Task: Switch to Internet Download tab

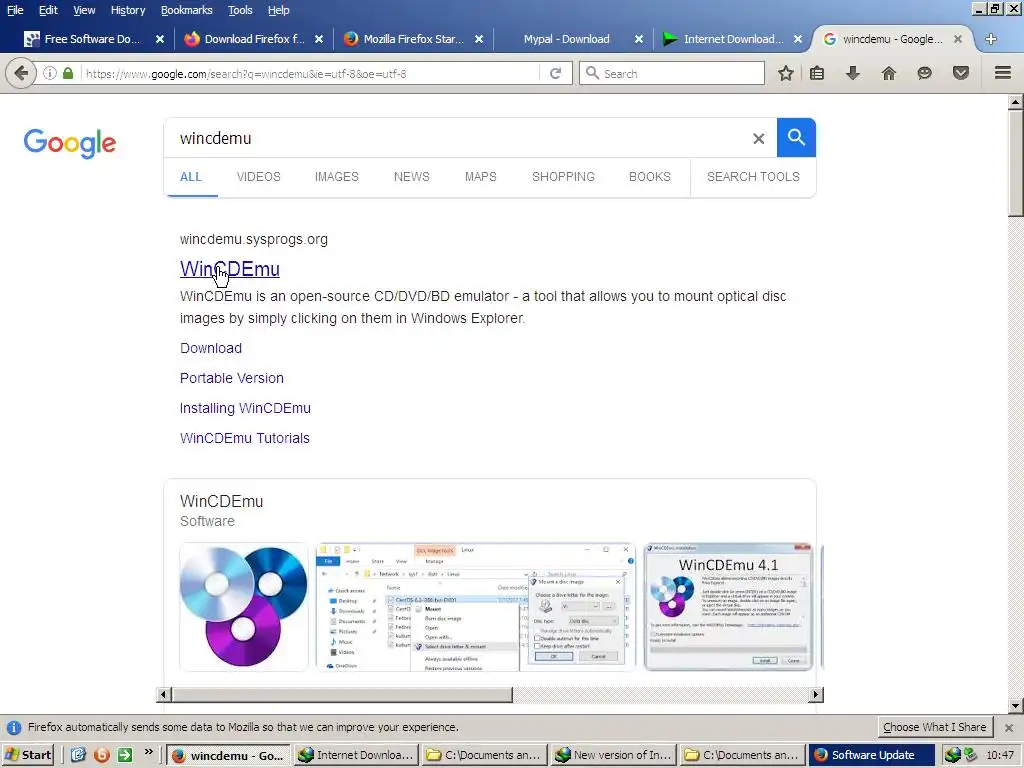Action: [x=732, y=39]
